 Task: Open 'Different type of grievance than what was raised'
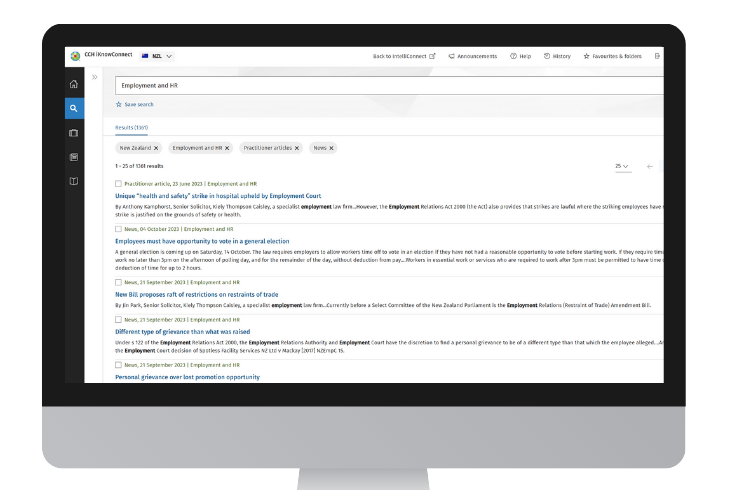point(182,331)
